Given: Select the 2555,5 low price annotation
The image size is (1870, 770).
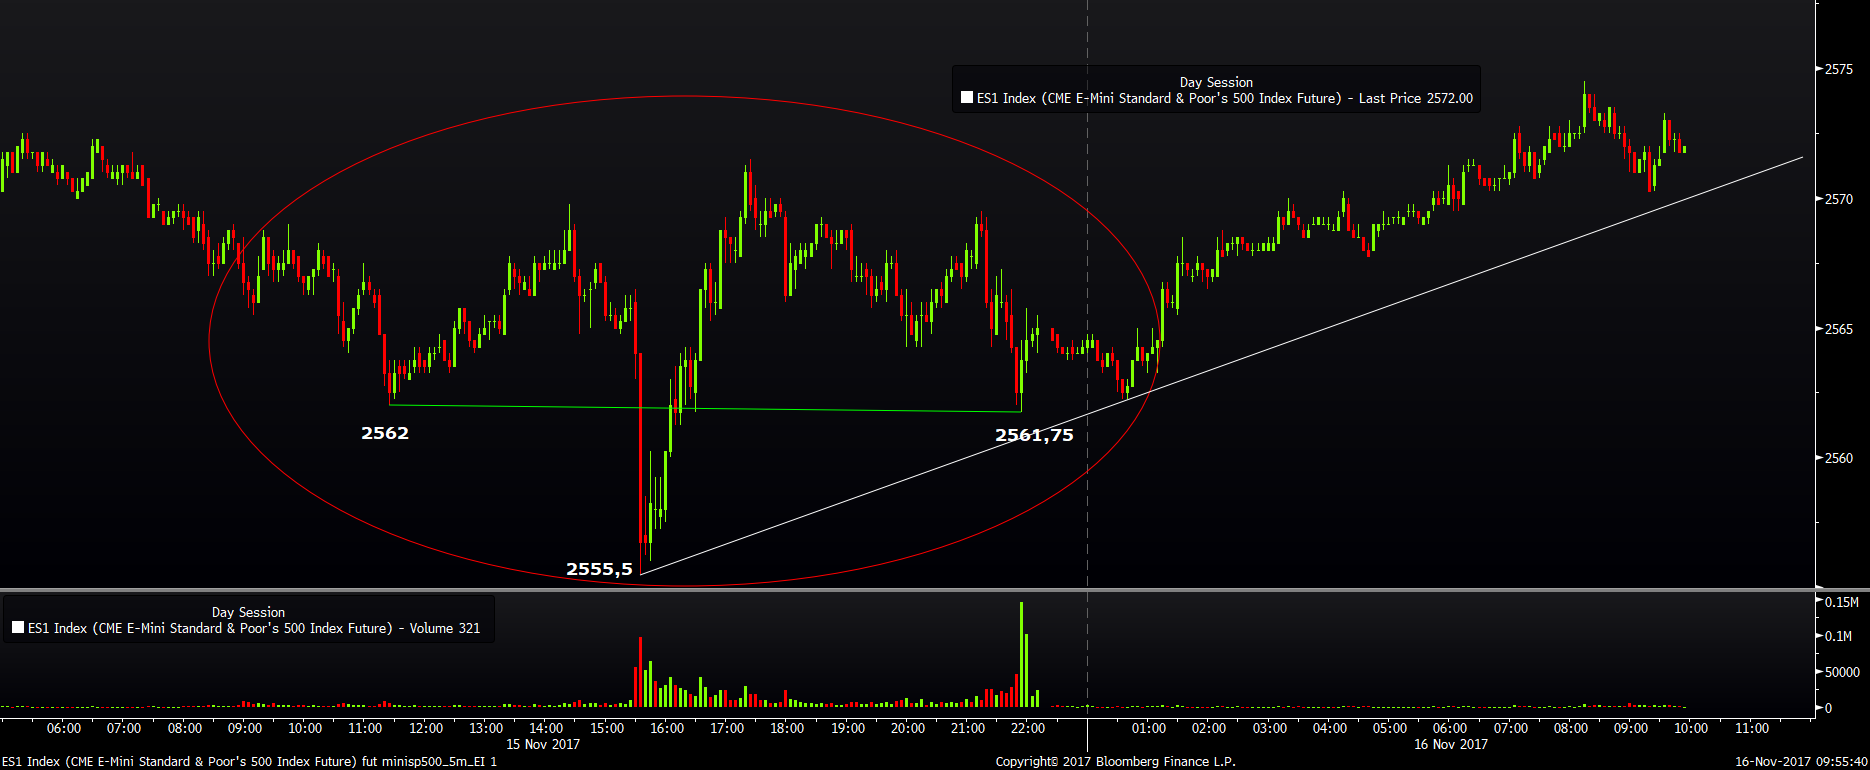Looking at the screenshot, I should point(599,569).
